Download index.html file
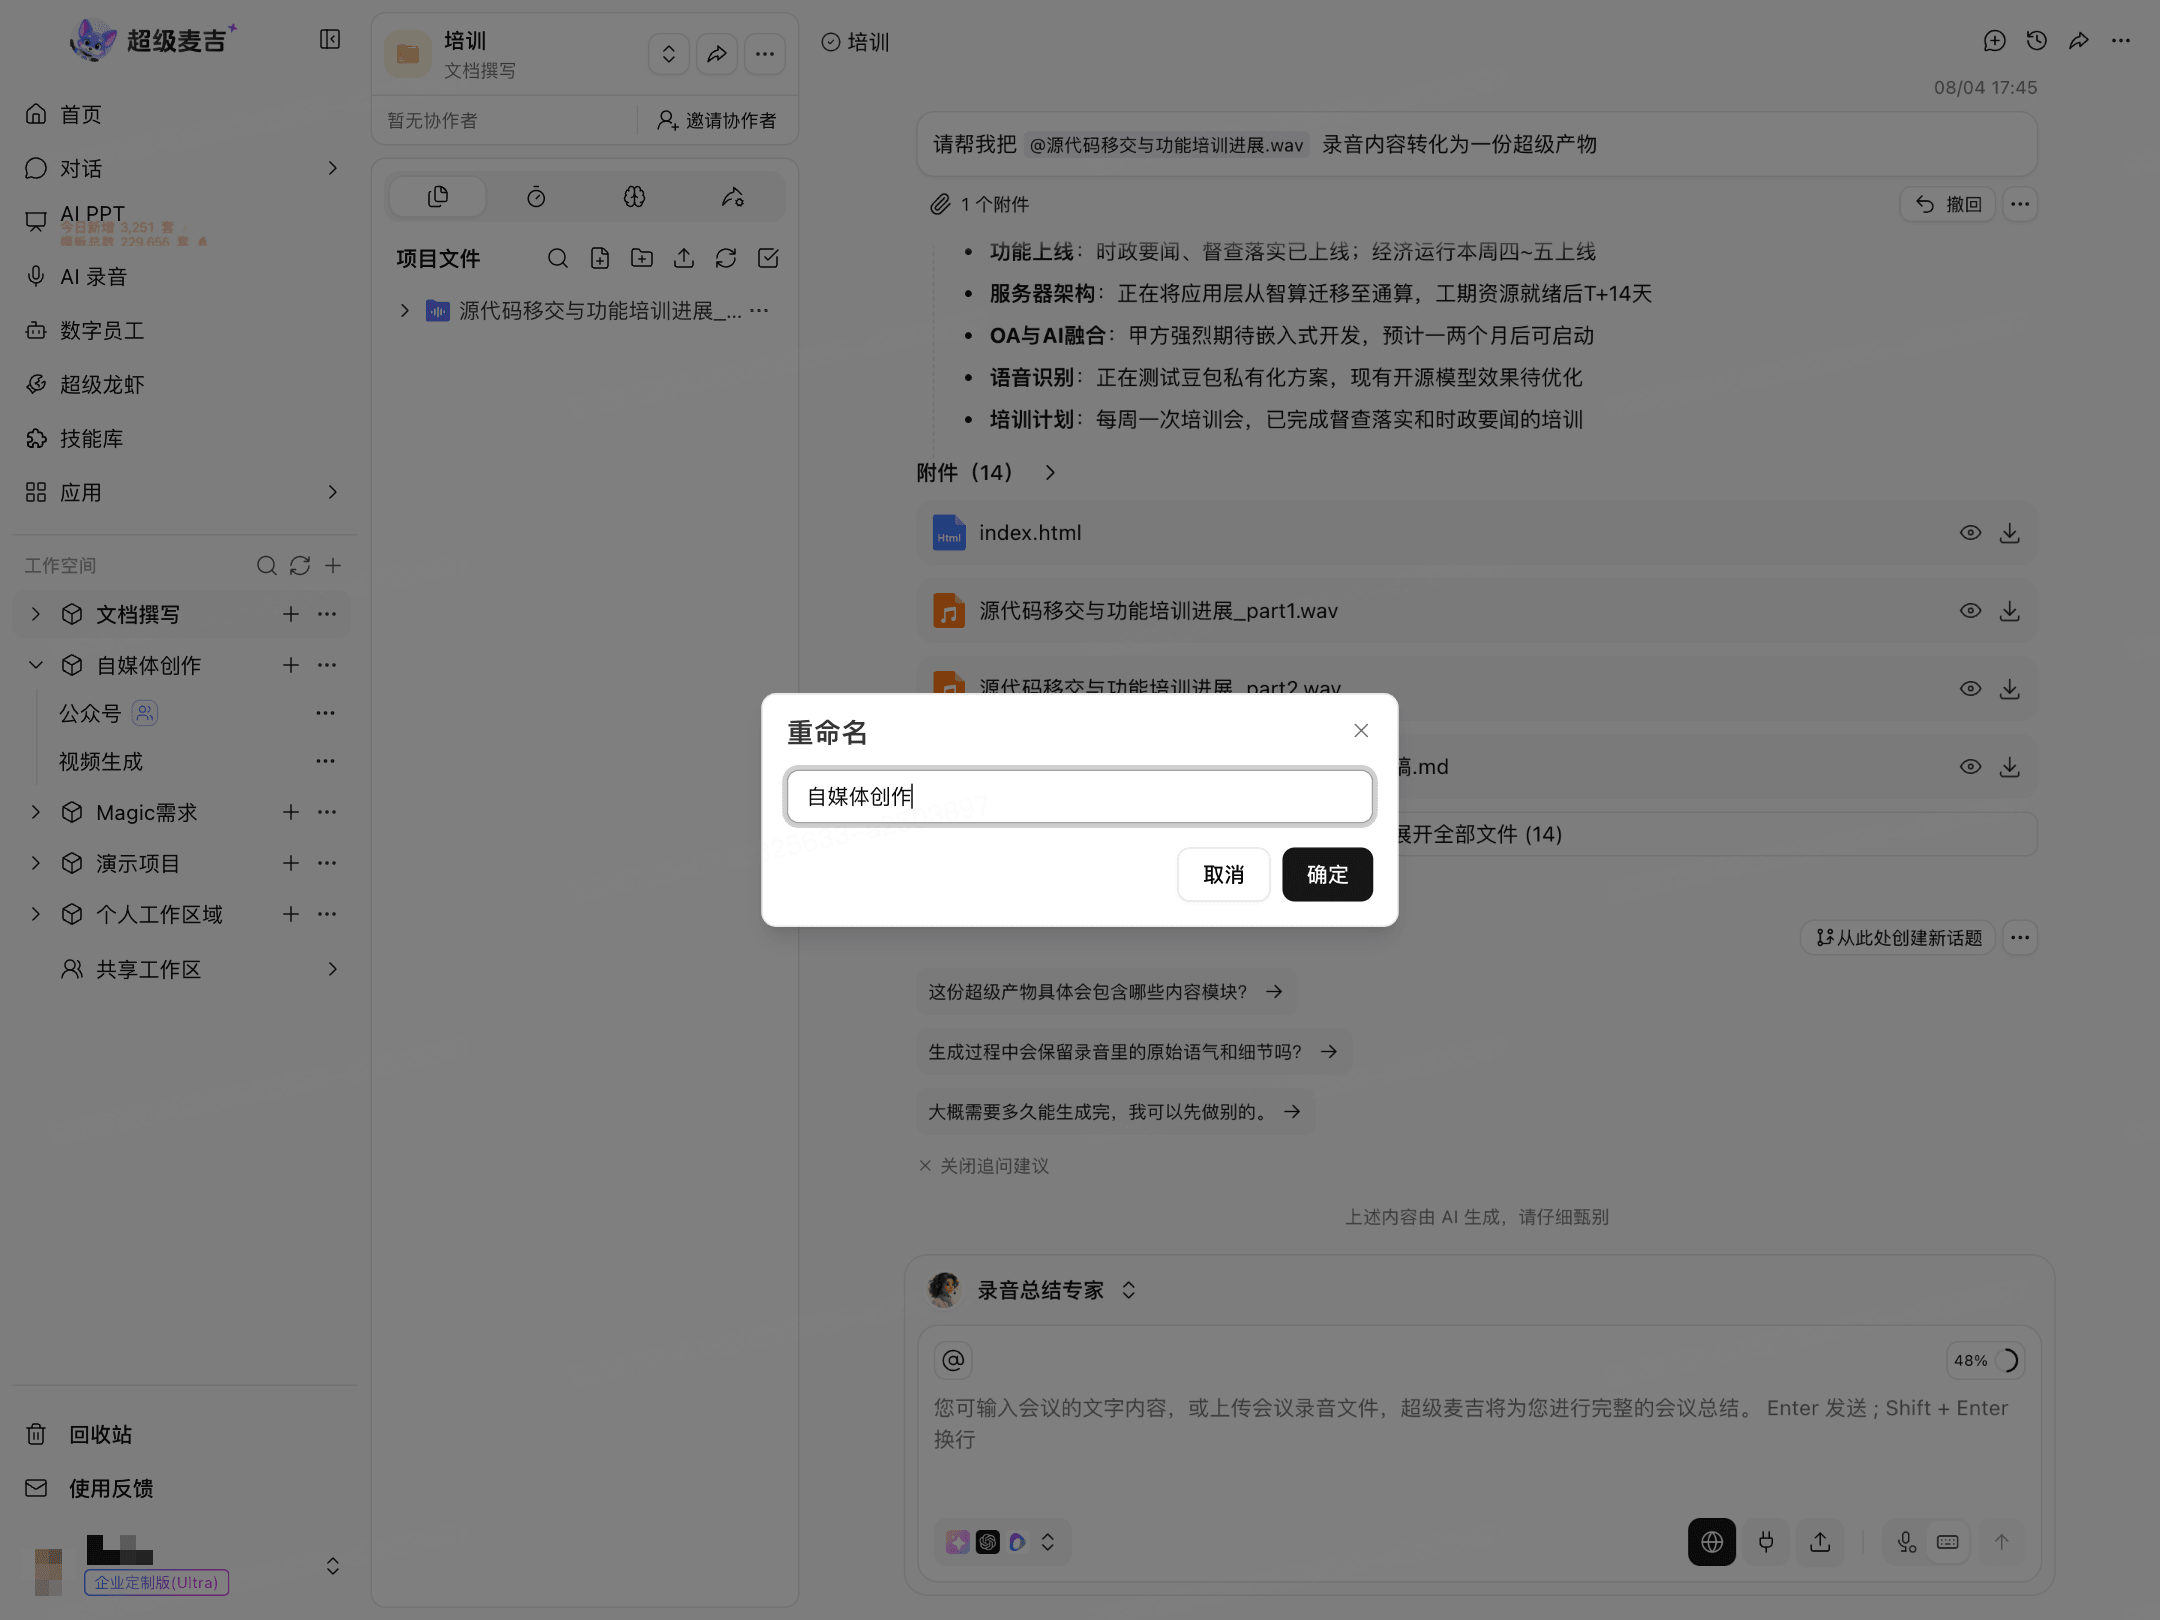Screen dimensions: 2160x1620 2010,533
